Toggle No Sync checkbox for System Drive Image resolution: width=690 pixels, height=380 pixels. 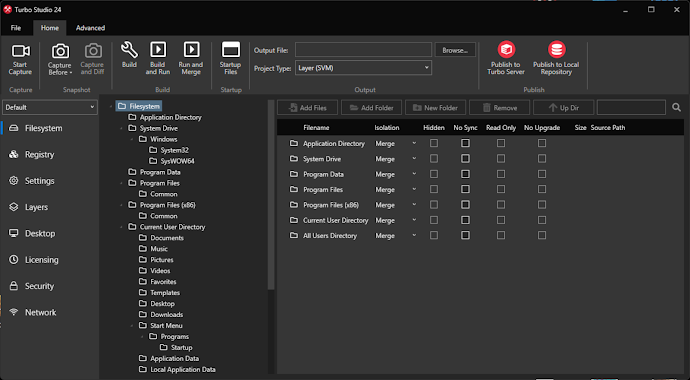[465, 159]
